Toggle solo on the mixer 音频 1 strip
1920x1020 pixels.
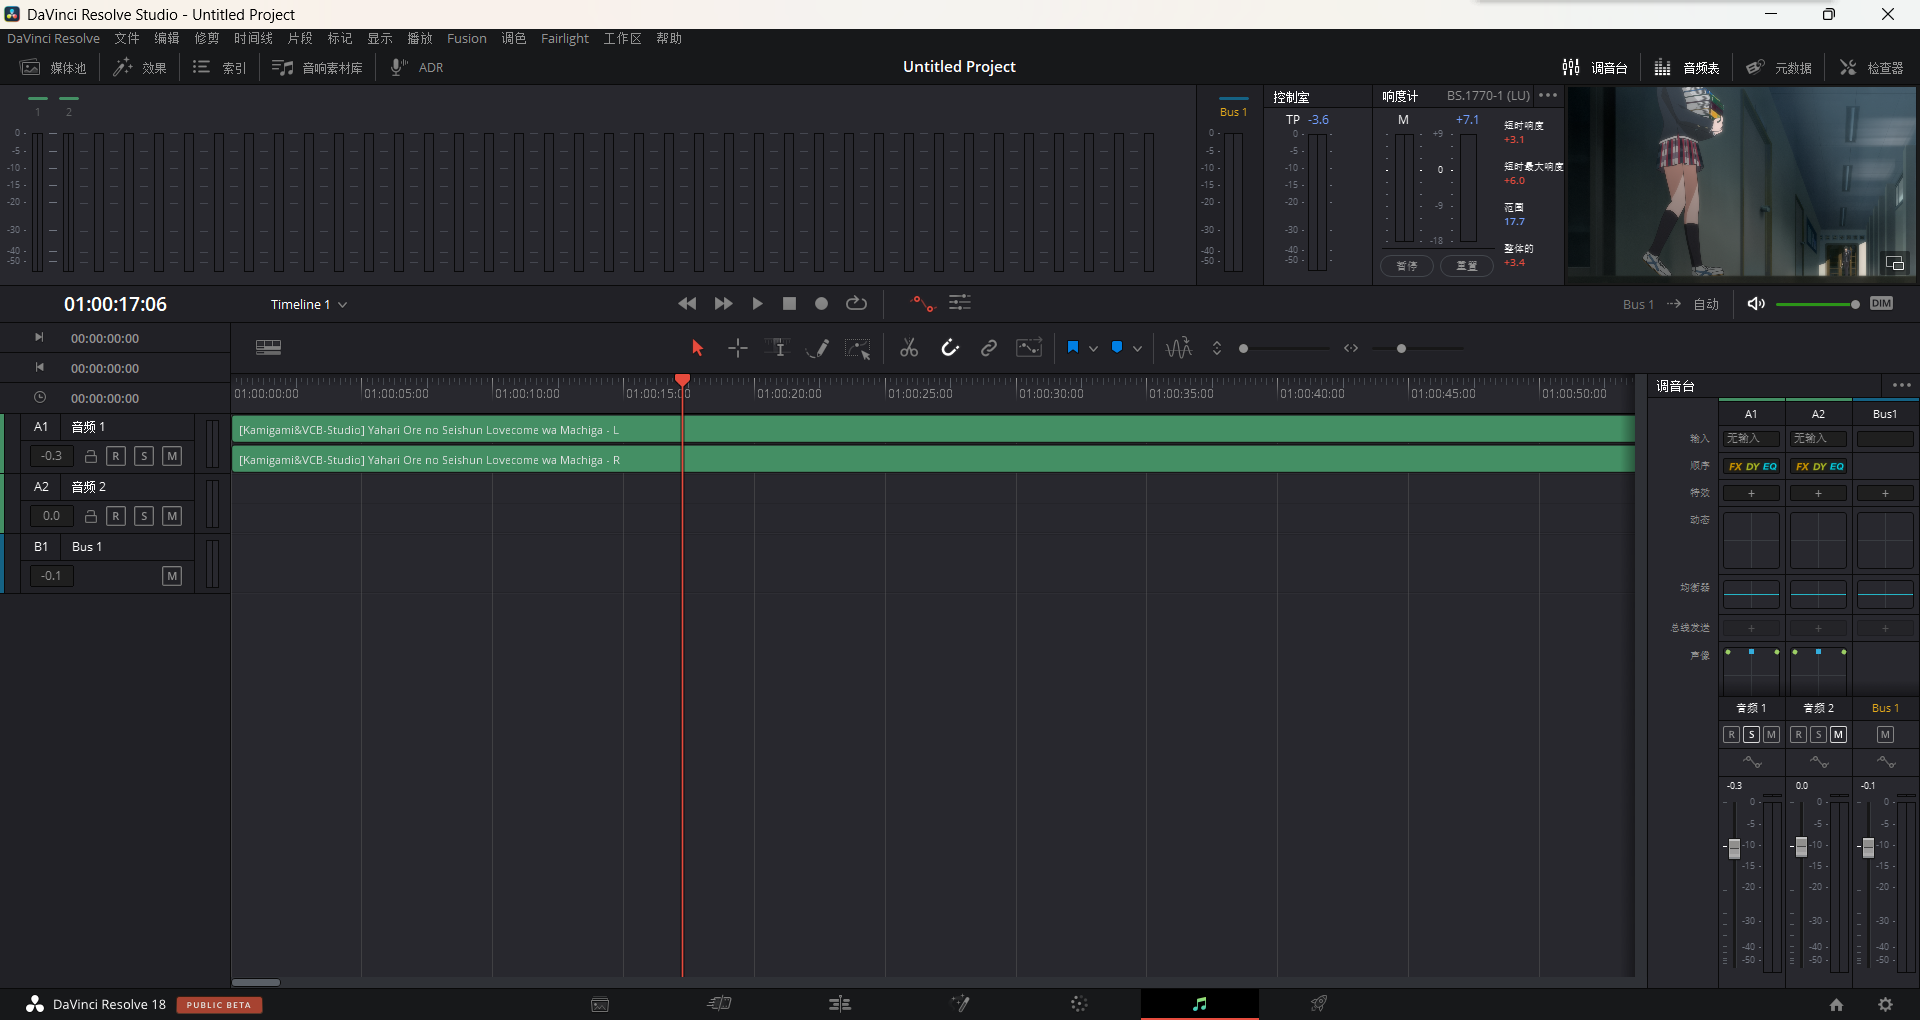(x=1751, y=735)
